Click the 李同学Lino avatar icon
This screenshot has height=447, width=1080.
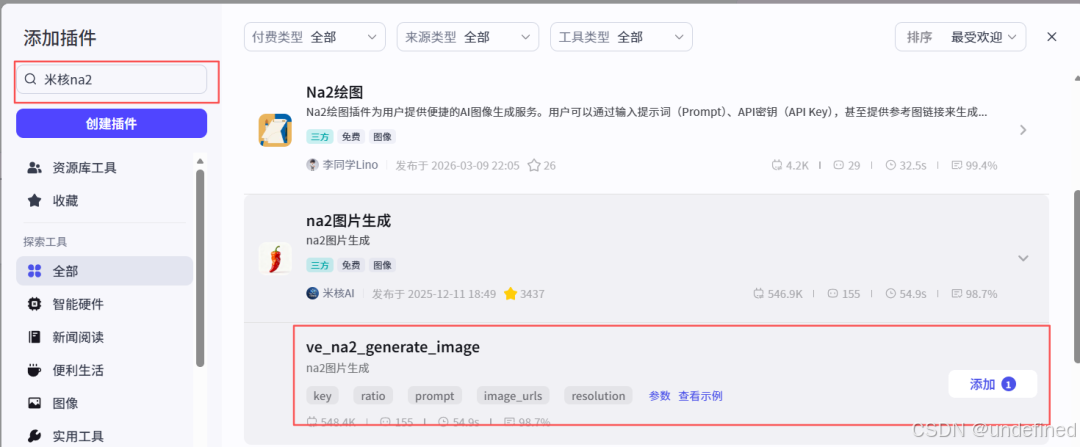(313, 165)
